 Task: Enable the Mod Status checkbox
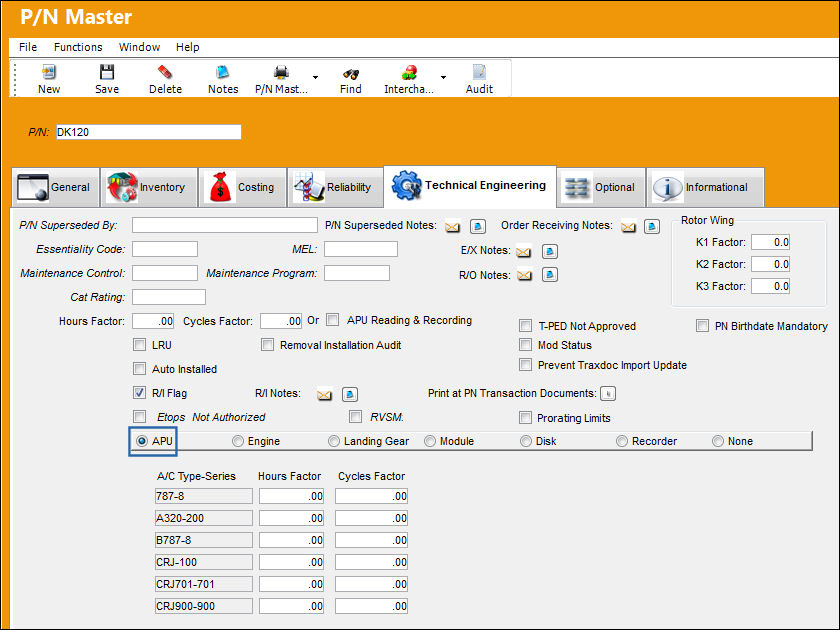(526, 344)
